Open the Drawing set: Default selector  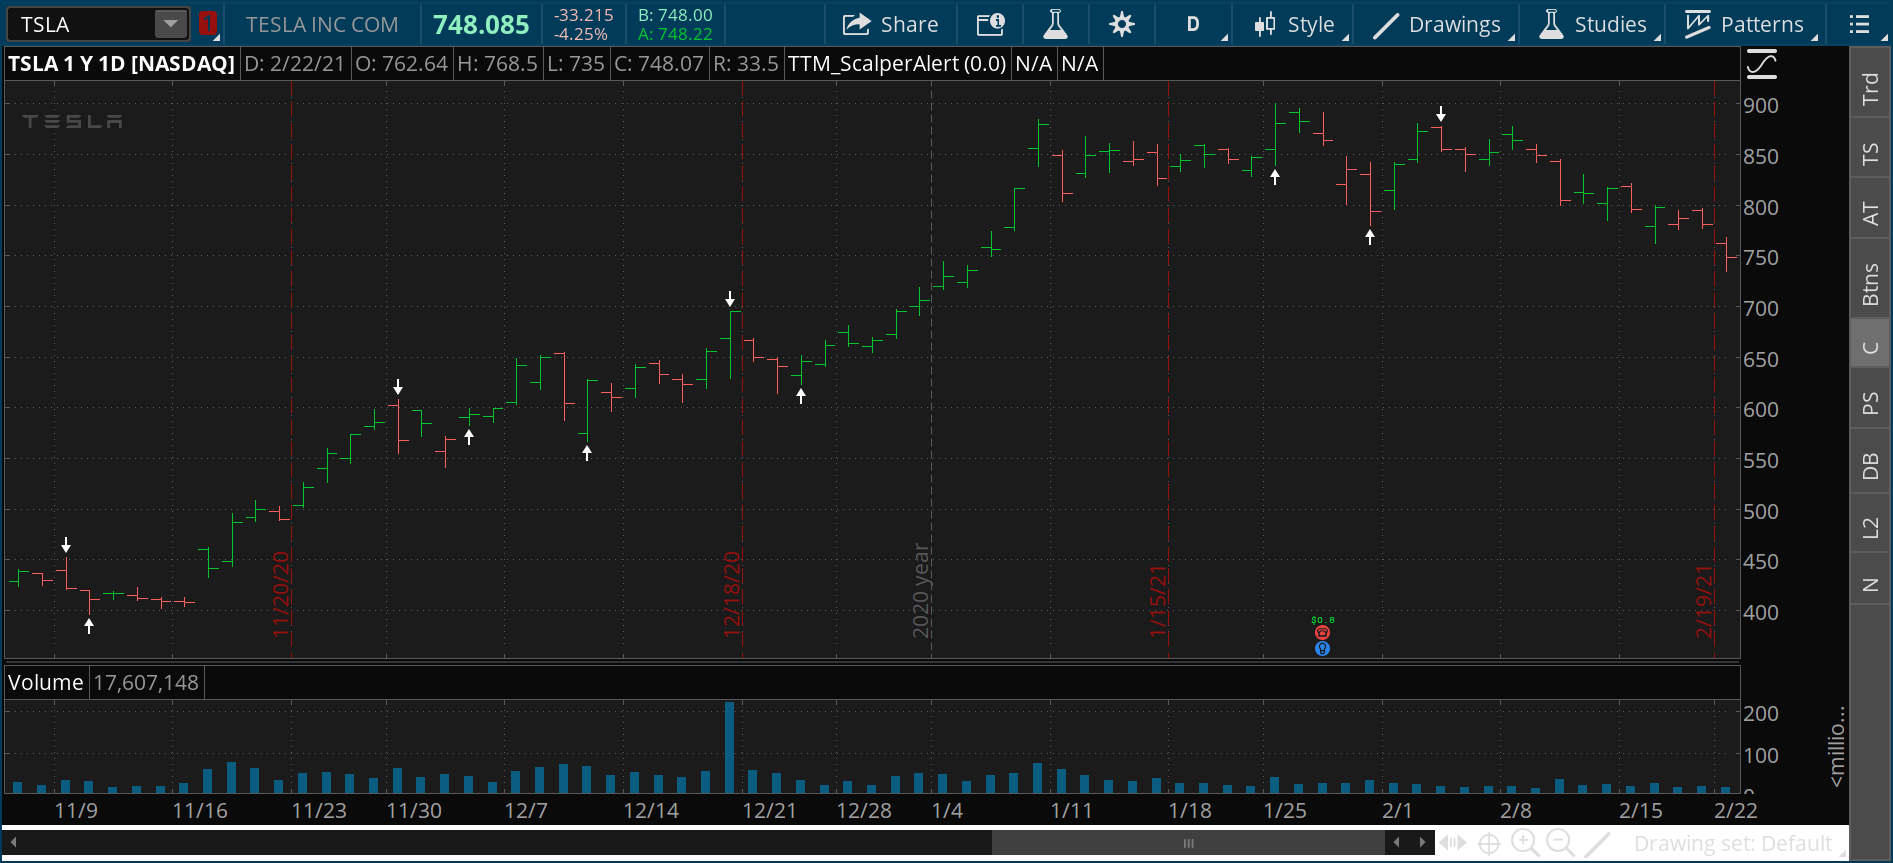point(1733,844)
